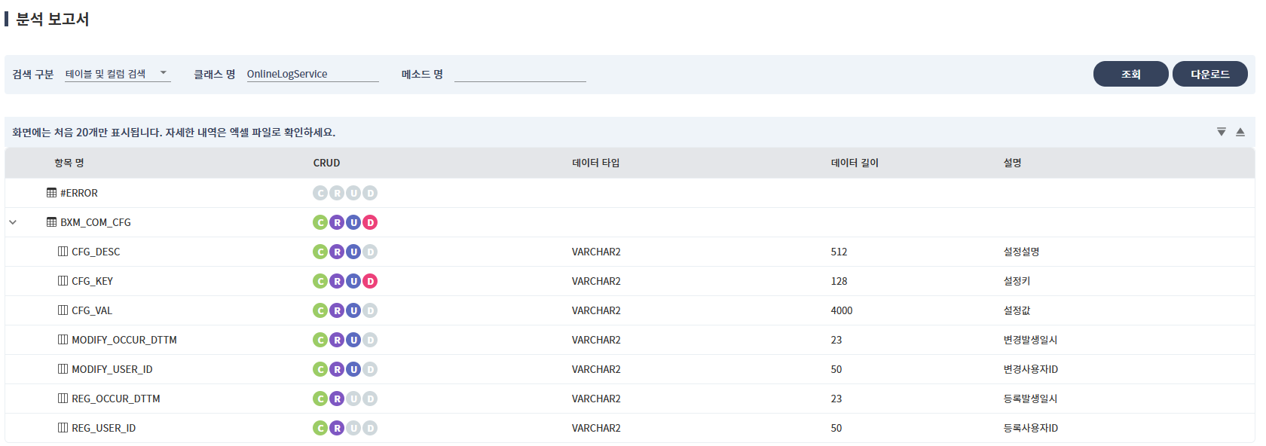Screen dimensions: 1266x446
Task: Select the MODIFY_OCCUR_DTTM tree row
Action: [x=124, y=340]
